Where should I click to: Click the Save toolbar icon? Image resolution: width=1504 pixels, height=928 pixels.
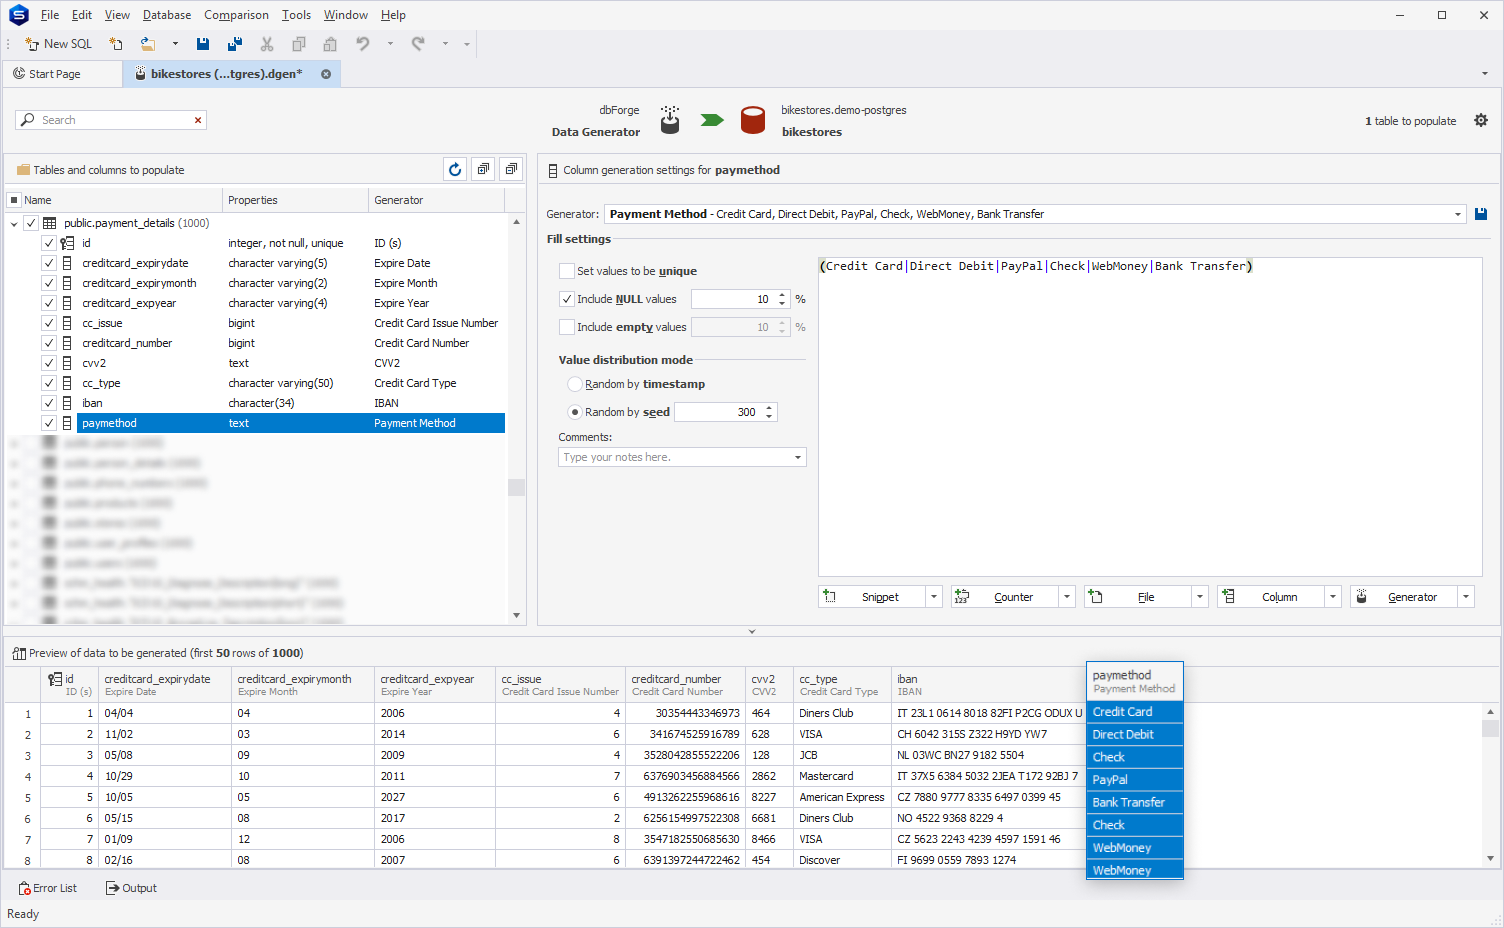(x=203, y=44)
